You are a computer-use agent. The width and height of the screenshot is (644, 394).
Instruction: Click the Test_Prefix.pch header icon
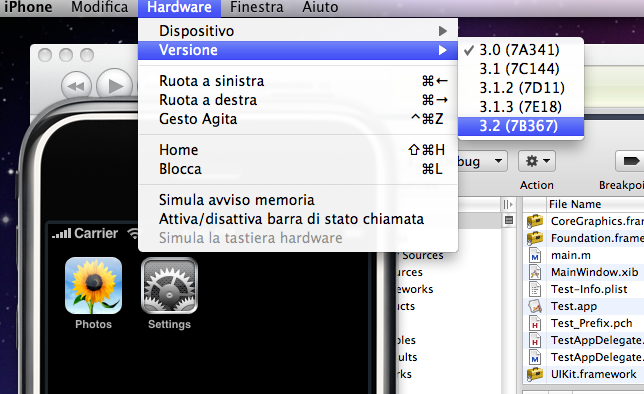pyautogui.click(x=535, y=323)
